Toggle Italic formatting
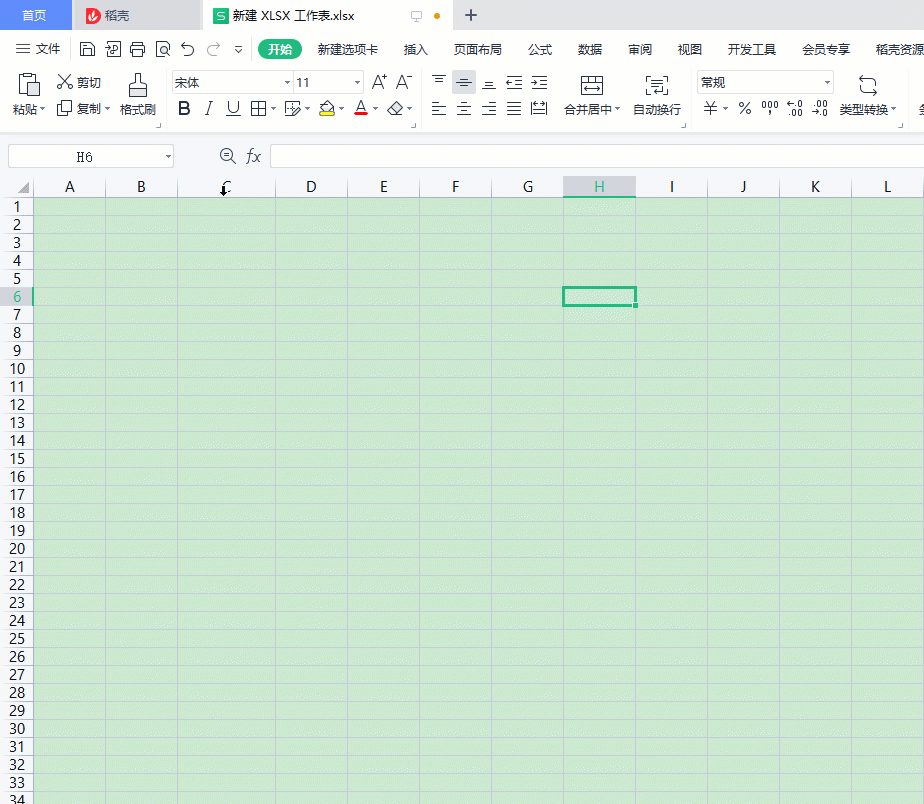The height and width of the screenshot is (804, 924). point(208,108)
